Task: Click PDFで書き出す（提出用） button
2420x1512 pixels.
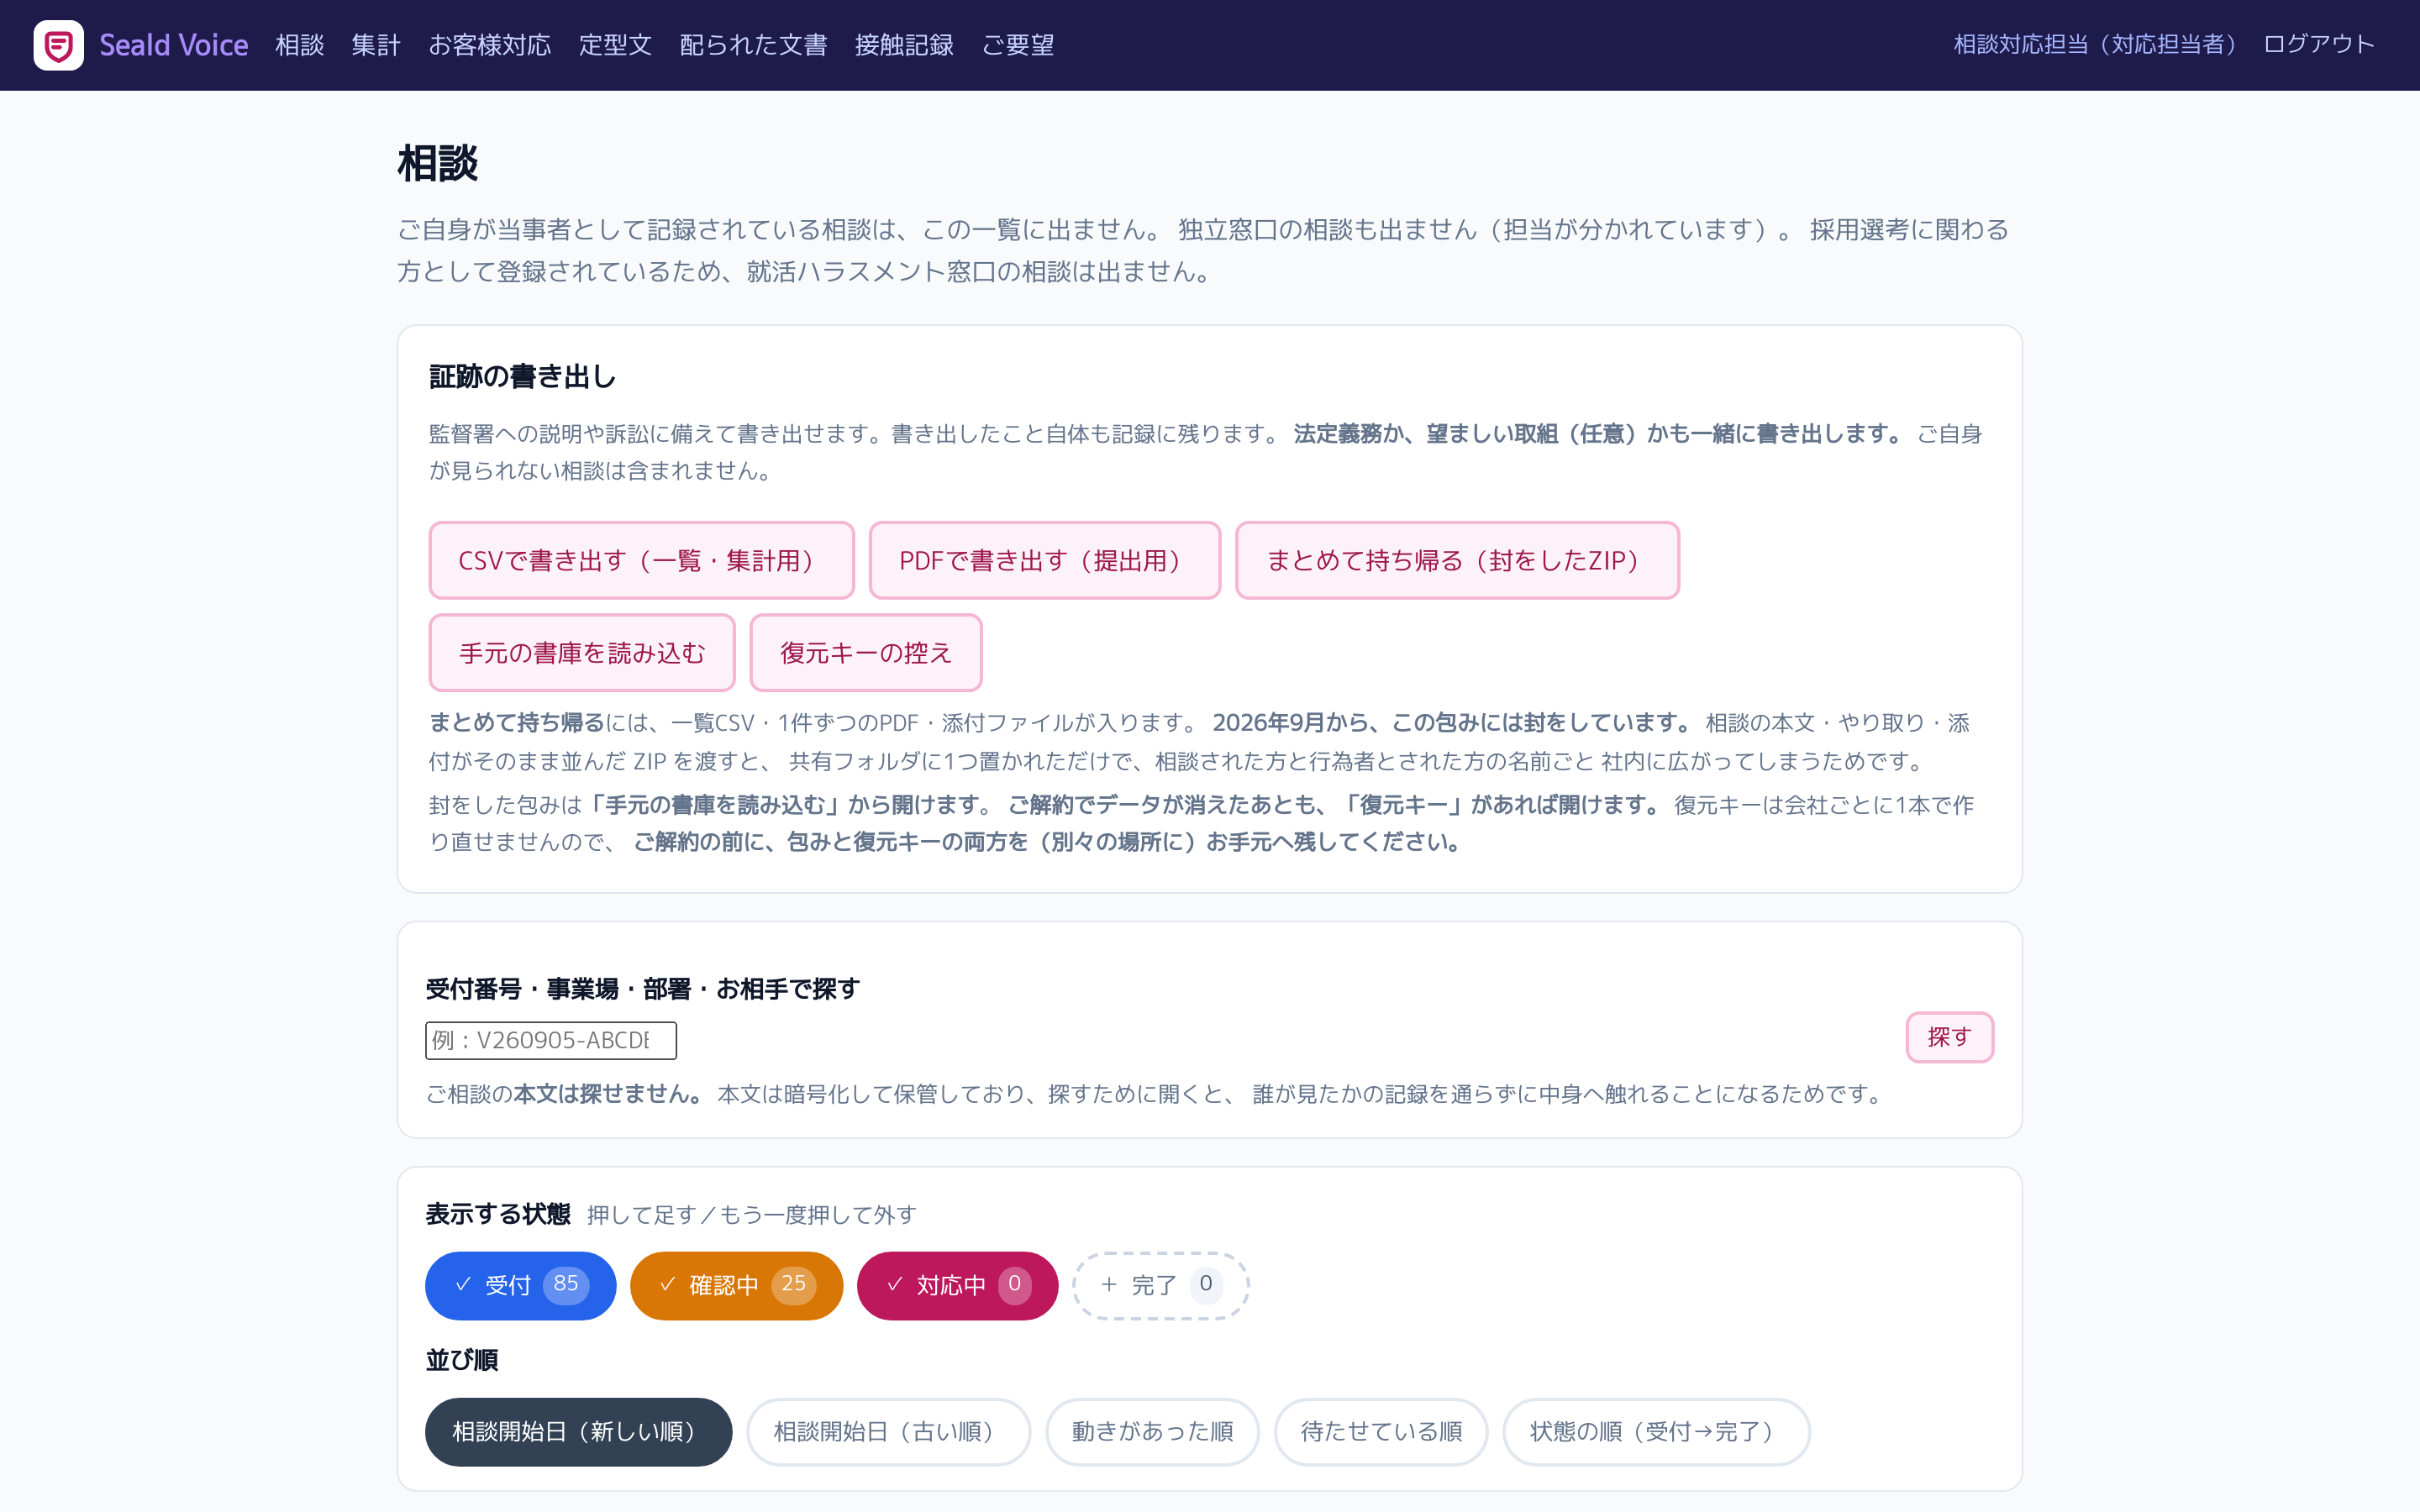Action: [1045, 560]
